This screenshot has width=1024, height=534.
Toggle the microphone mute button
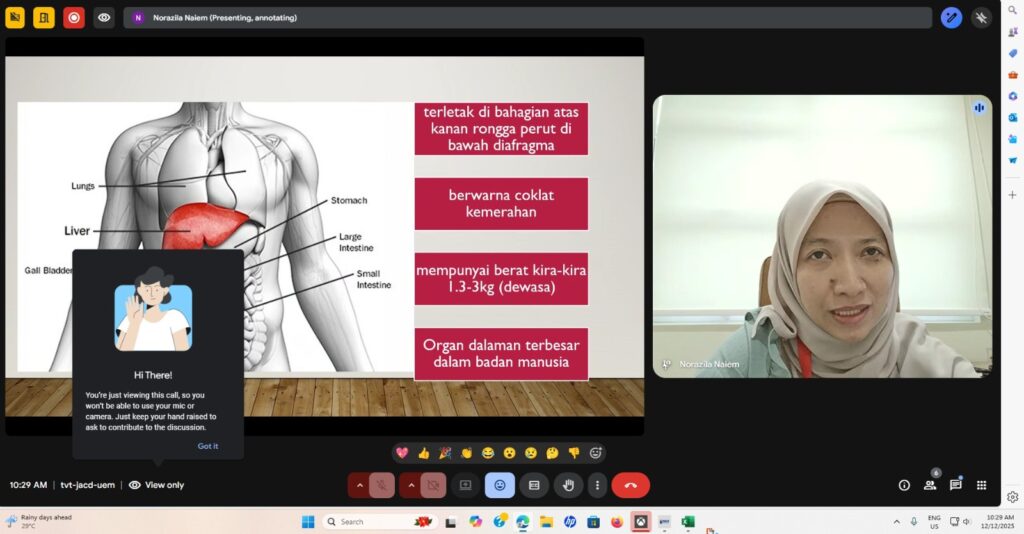pos(381,485)
